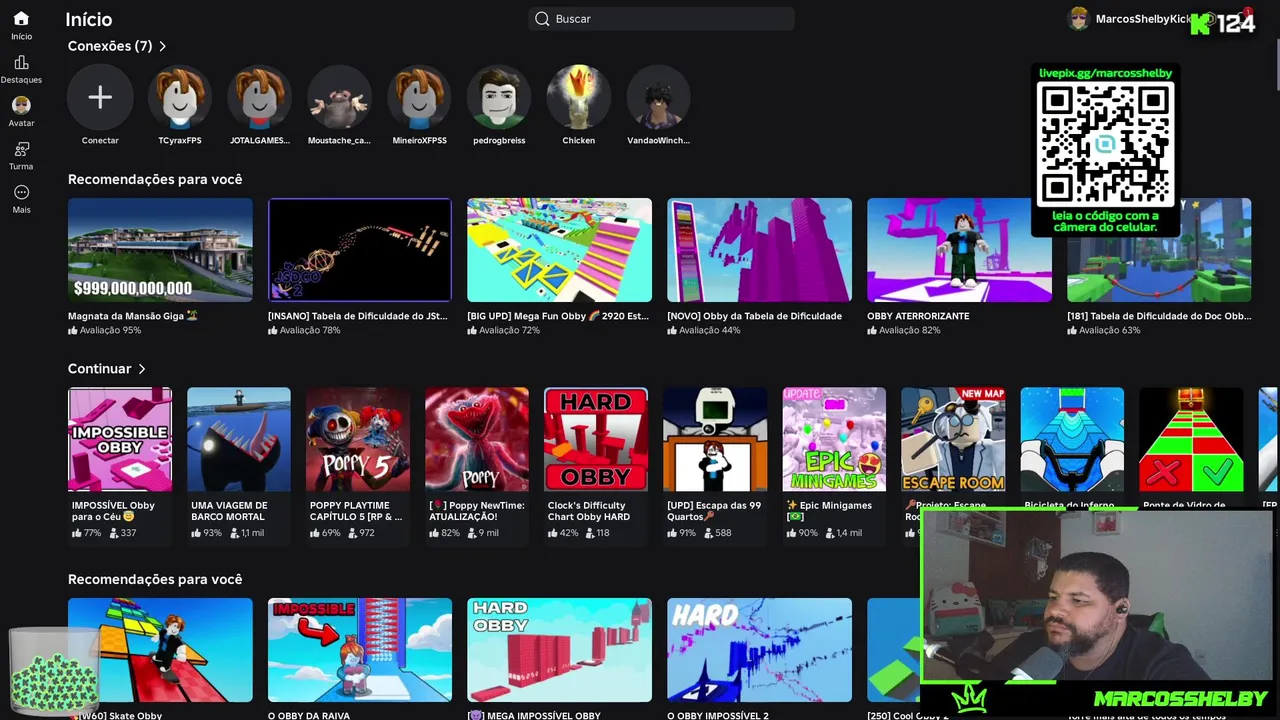Click the search magnifier icon
This screenshot has height=720, width=1280.
(542, 19)
